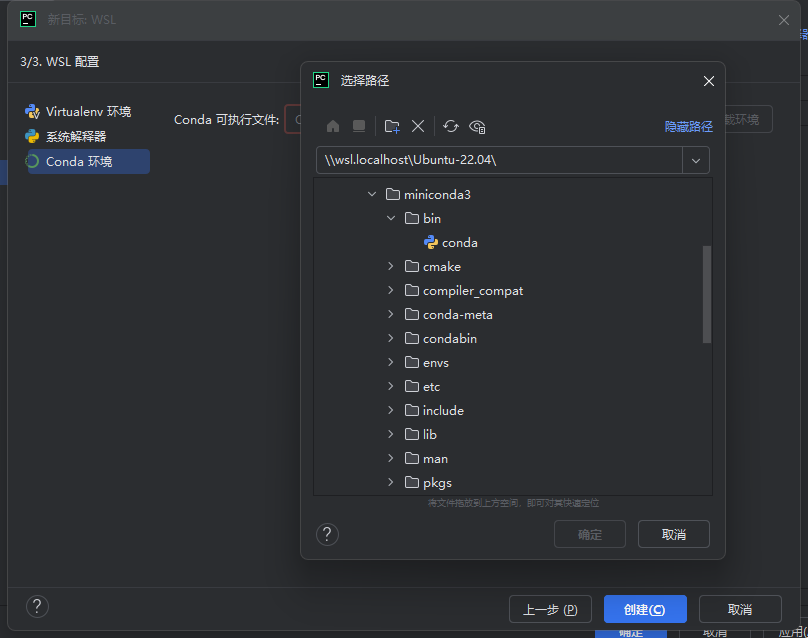The width and height of the screenshot is (808, 638).
Task: Select the miniconda3 folder row
Action: [x=513, y=194]
